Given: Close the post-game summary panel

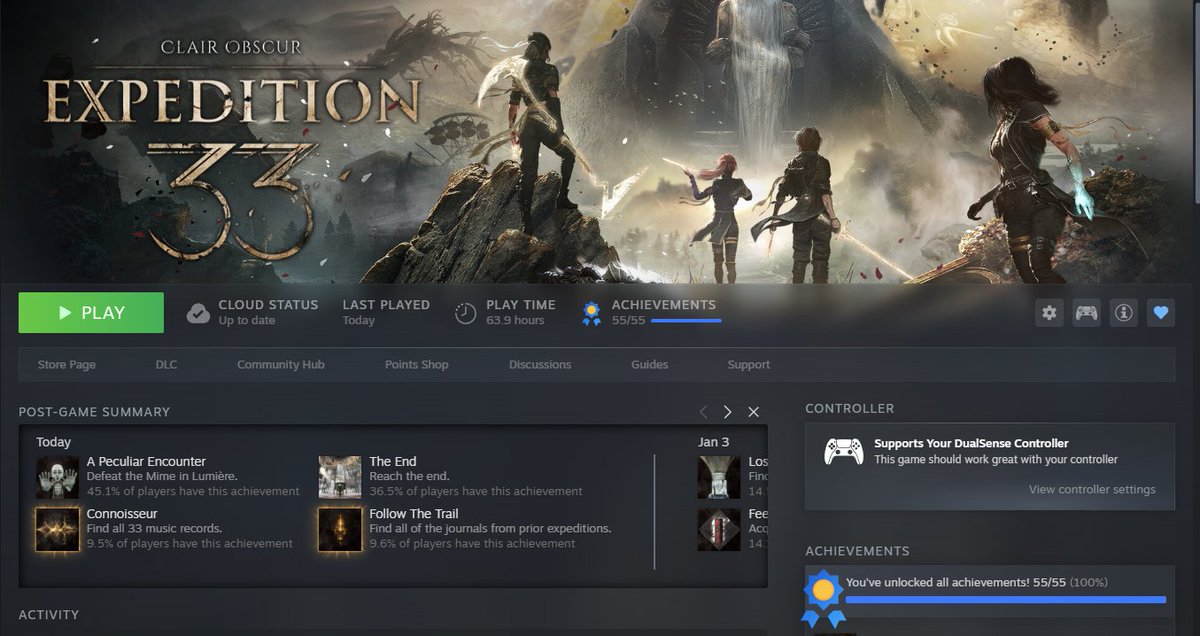Looking at the screenshot, I should [x=754, y=412].
